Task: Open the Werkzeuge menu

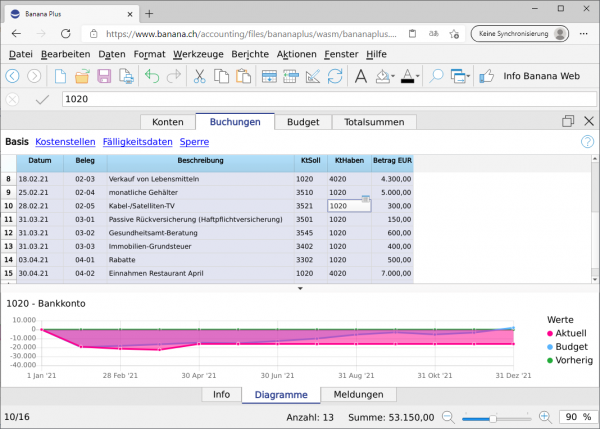Action: [x=198, y=54]
